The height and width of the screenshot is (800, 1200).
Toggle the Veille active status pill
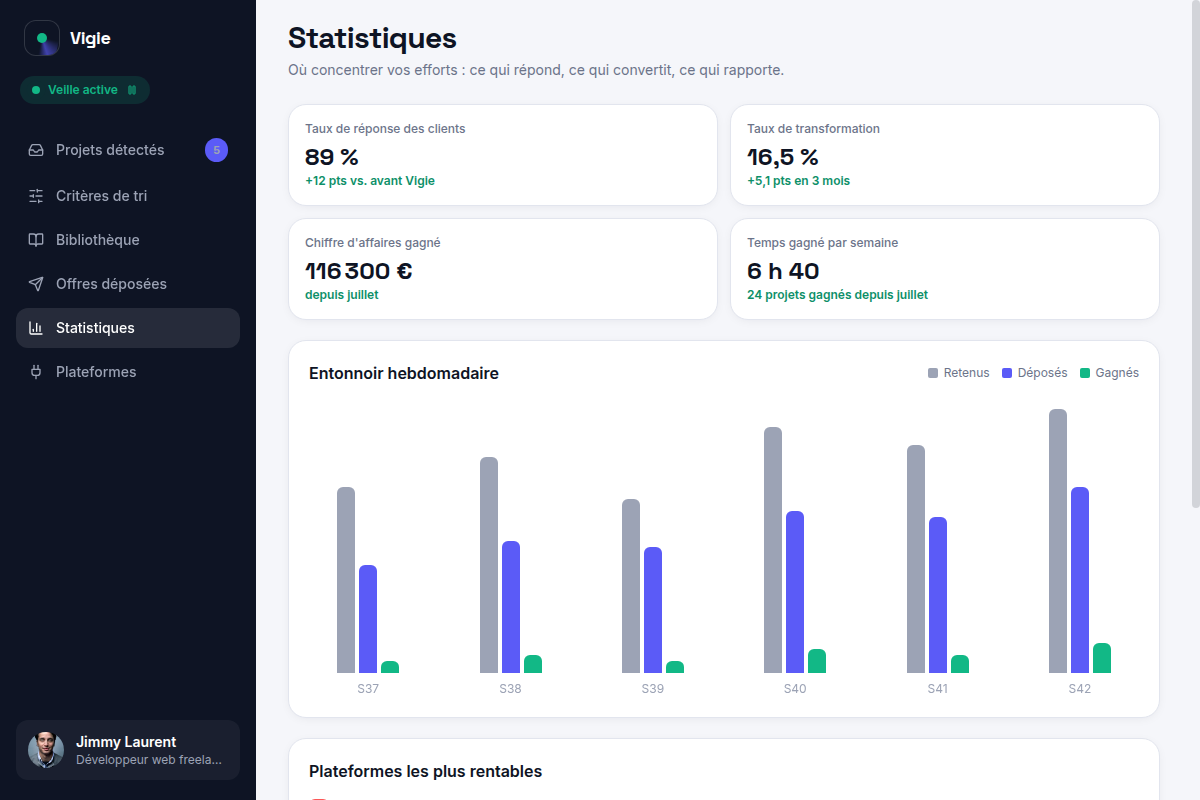[85, 90]
